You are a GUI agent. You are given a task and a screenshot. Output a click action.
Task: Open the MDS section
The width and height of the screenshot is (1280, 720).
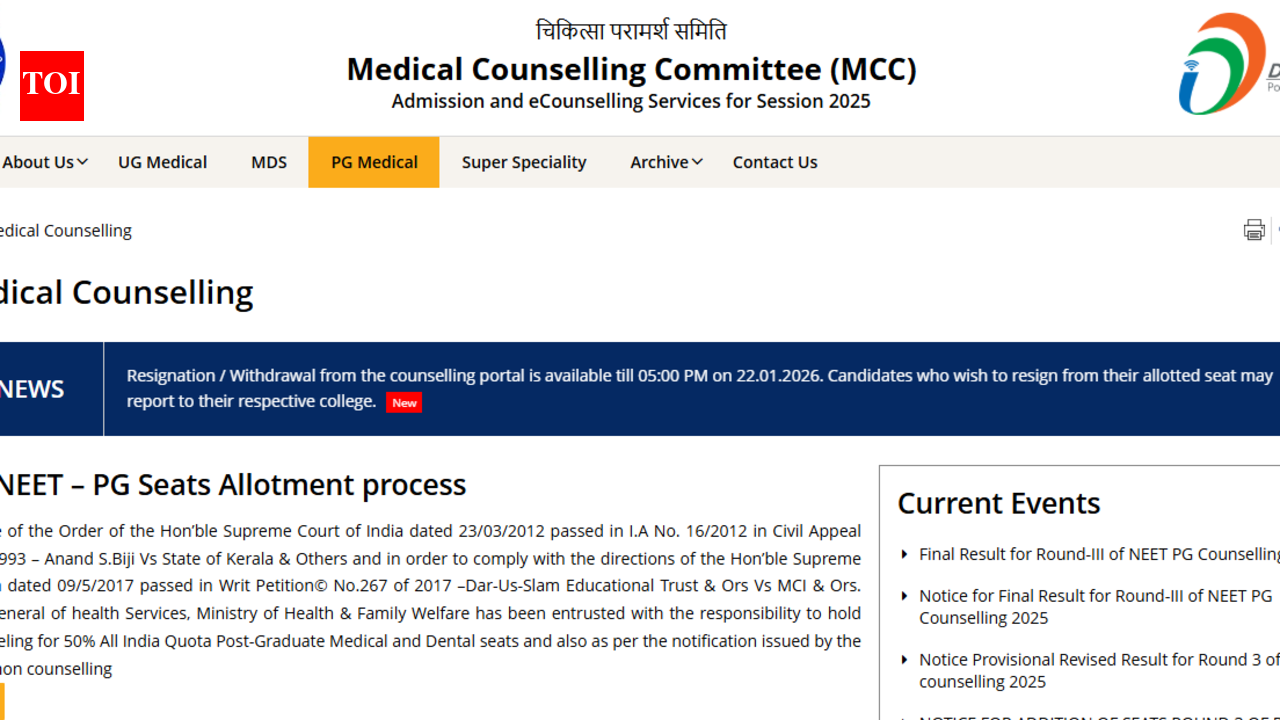pyautogui.click(x=269, y=162)
